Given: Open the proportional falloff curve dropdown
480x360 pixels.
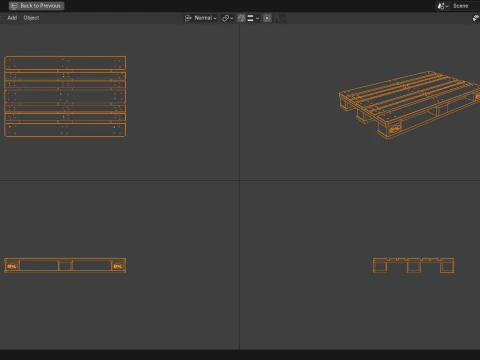Looking at the screenshot, I should [x=279, y=18].
